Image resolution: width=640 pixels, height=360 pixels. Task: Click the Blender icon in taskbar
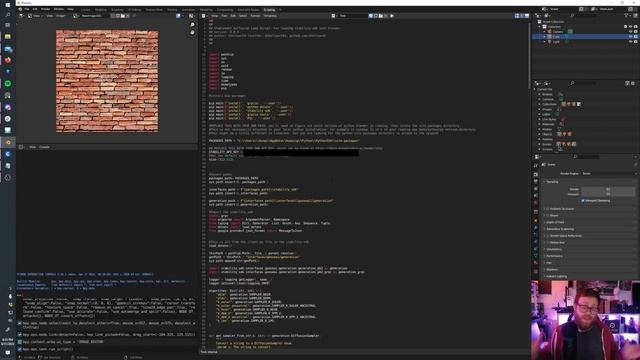click(x=8, y=142)
